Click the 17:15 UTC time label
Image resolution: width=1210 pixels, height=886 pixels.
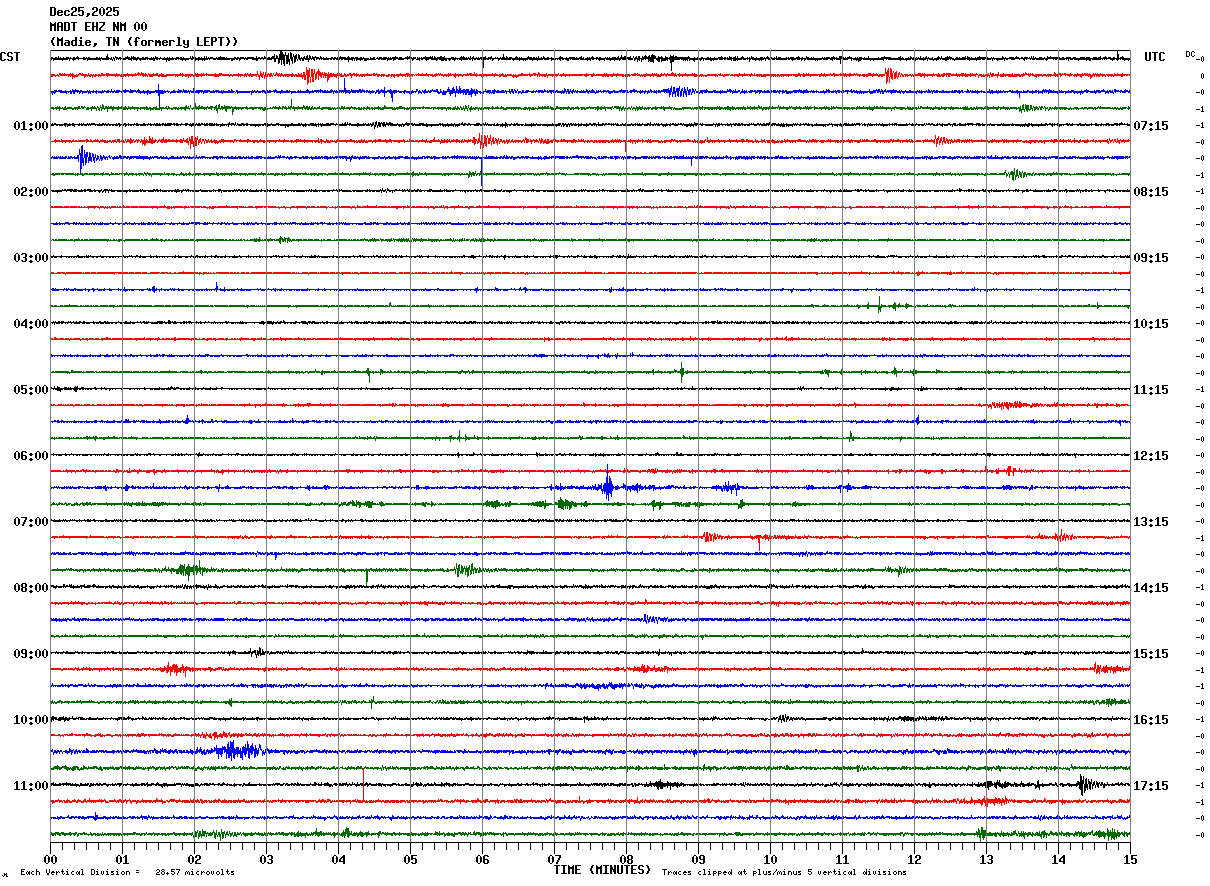pos(1152,786)
